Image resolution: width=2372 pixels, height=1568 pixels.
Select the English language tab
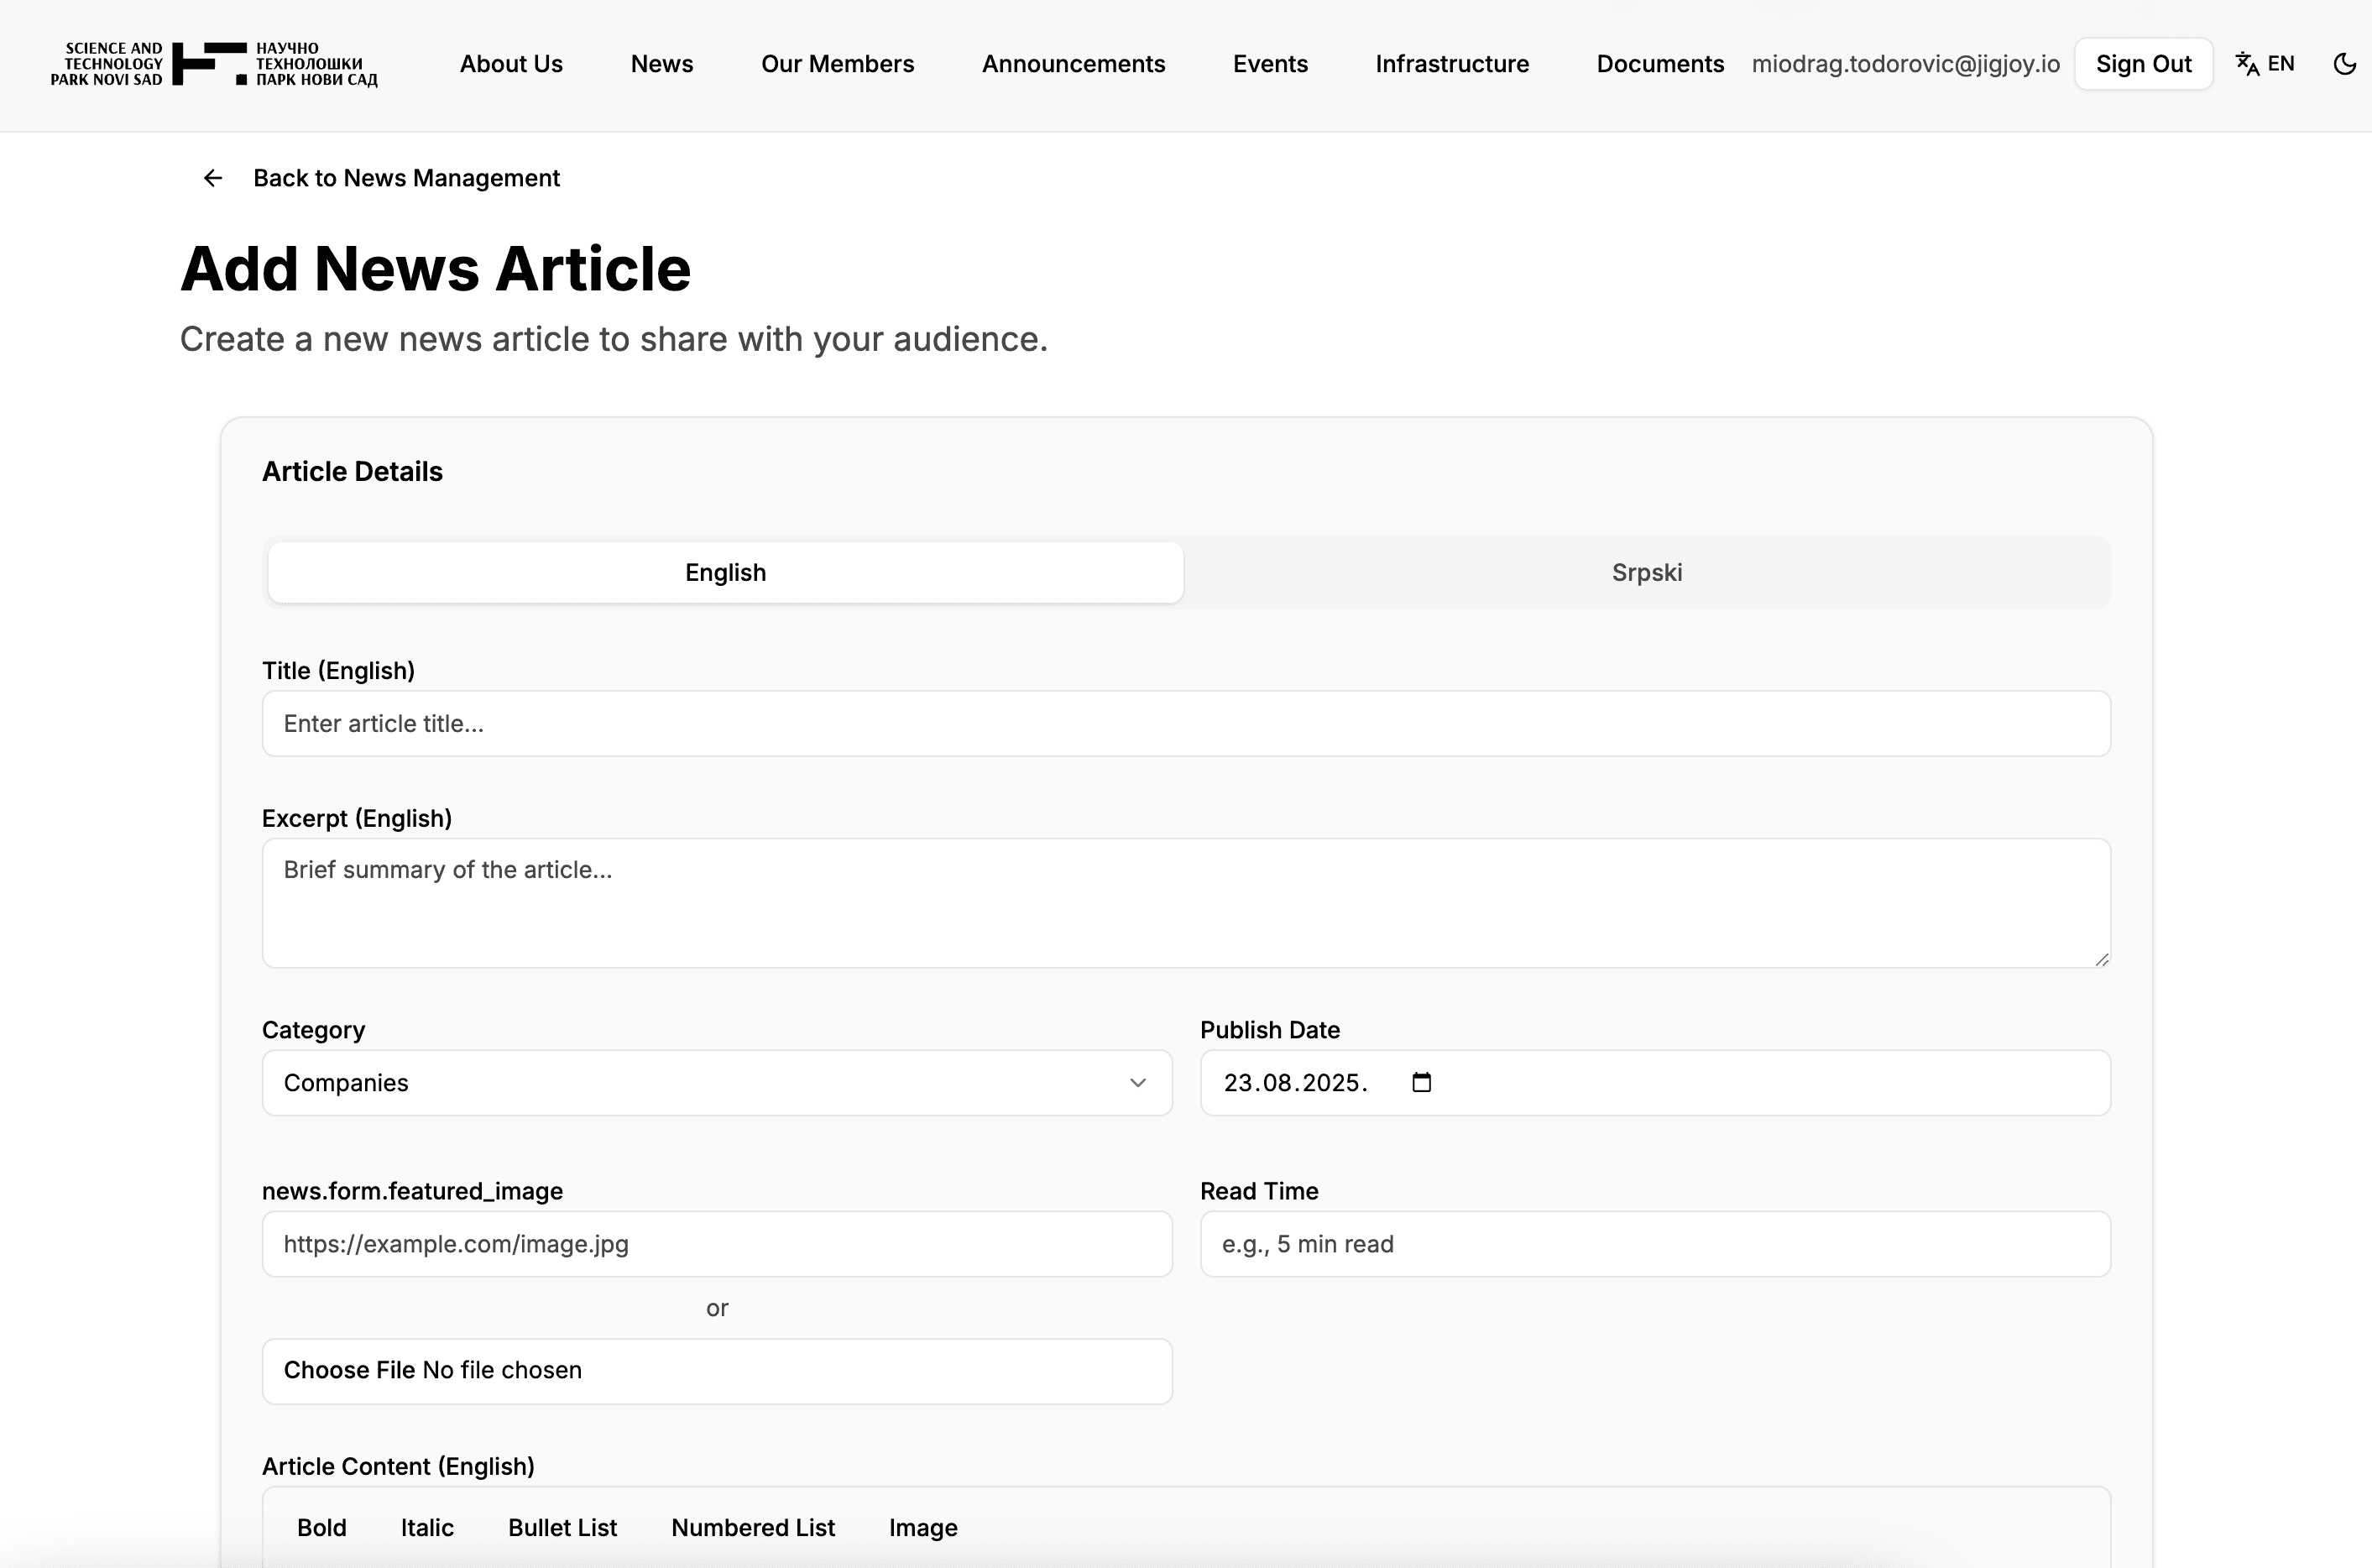click(725, 572)
